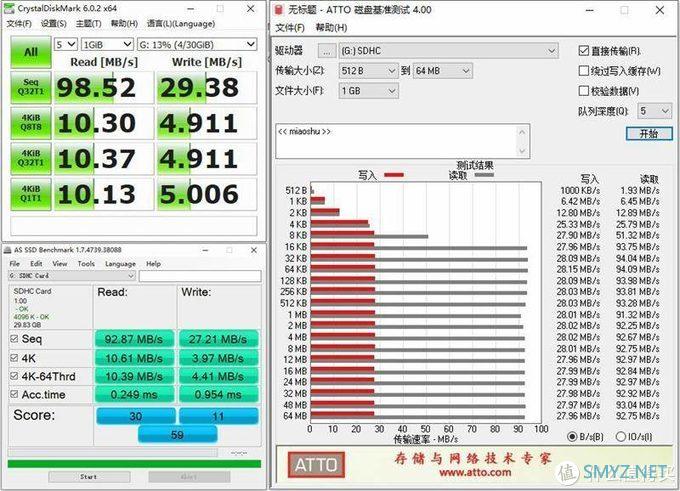Toggle the 4K test checkbox in AS SSD
This screenshot has height=491, width=680.
point(14,358)
